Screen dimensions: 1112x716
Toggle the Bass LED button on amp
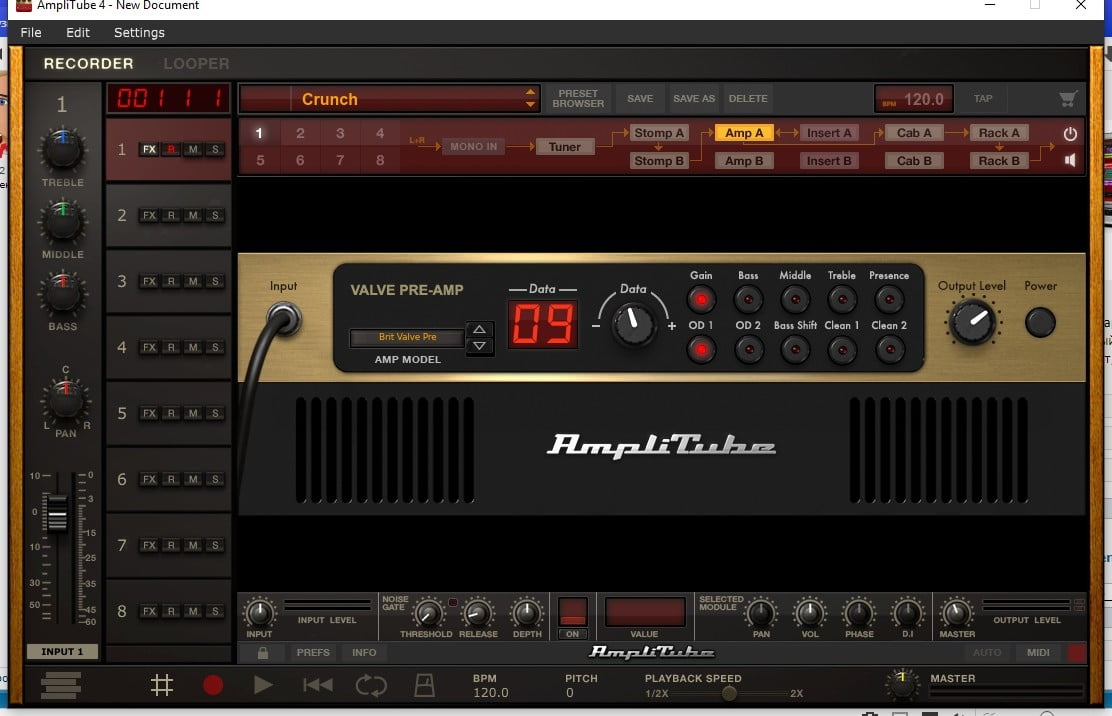pyautogui.click(x=748, y=300)
